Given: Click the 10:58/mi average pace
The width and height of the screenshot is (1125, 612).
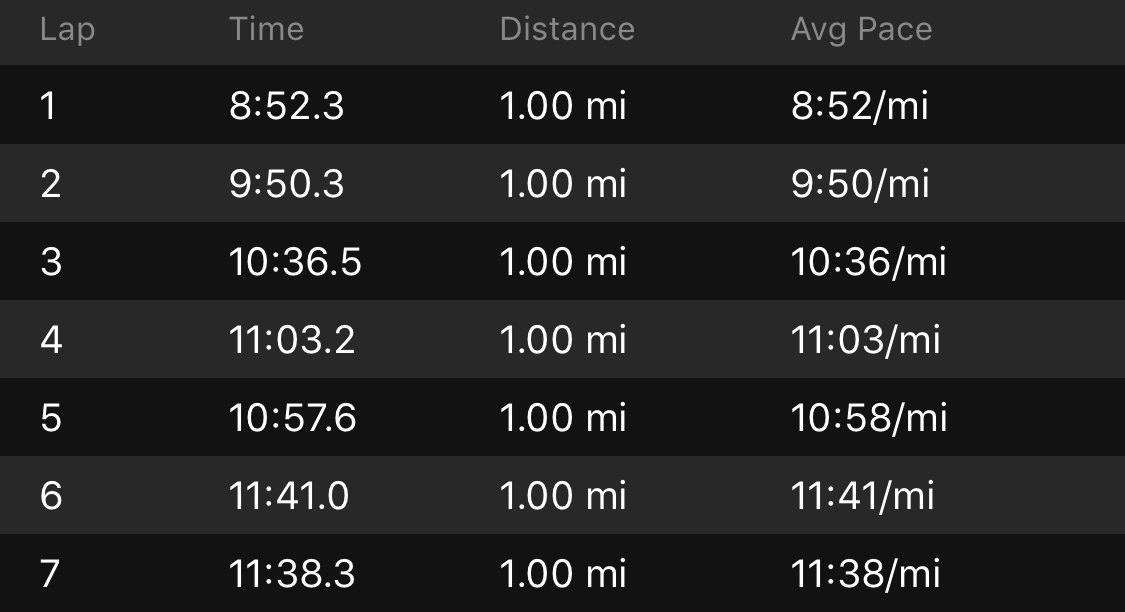Looking at the screenshot, I should 868,418.
